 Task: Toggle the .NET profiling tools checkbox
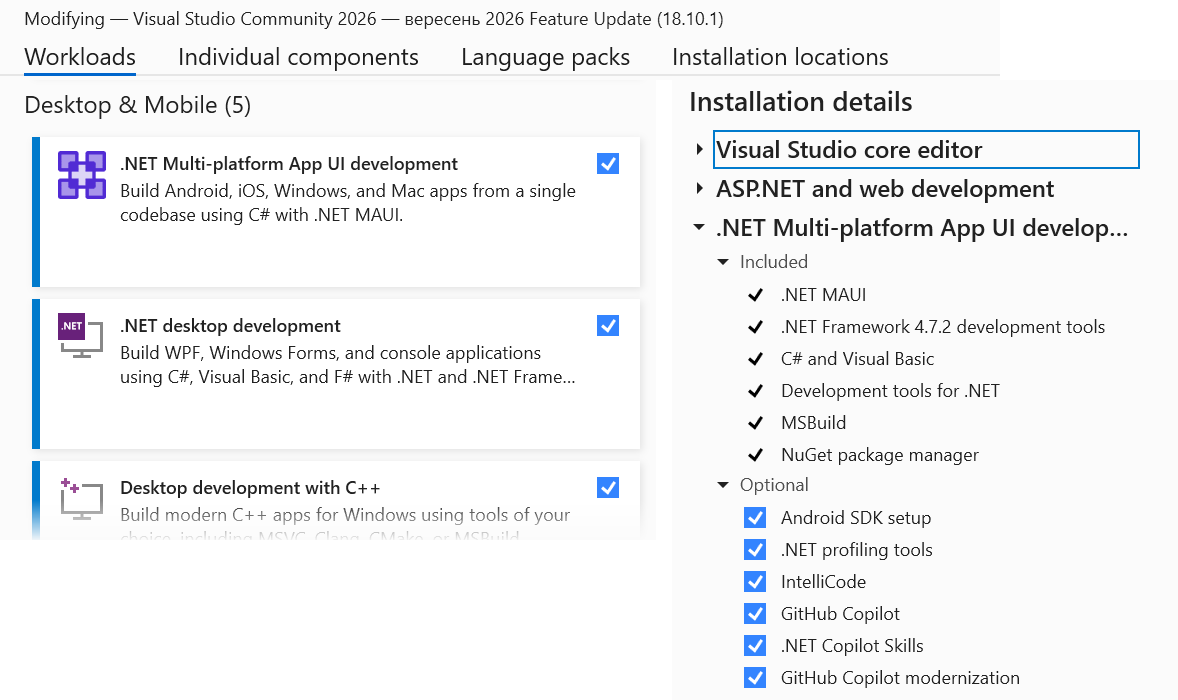[755, 550]
